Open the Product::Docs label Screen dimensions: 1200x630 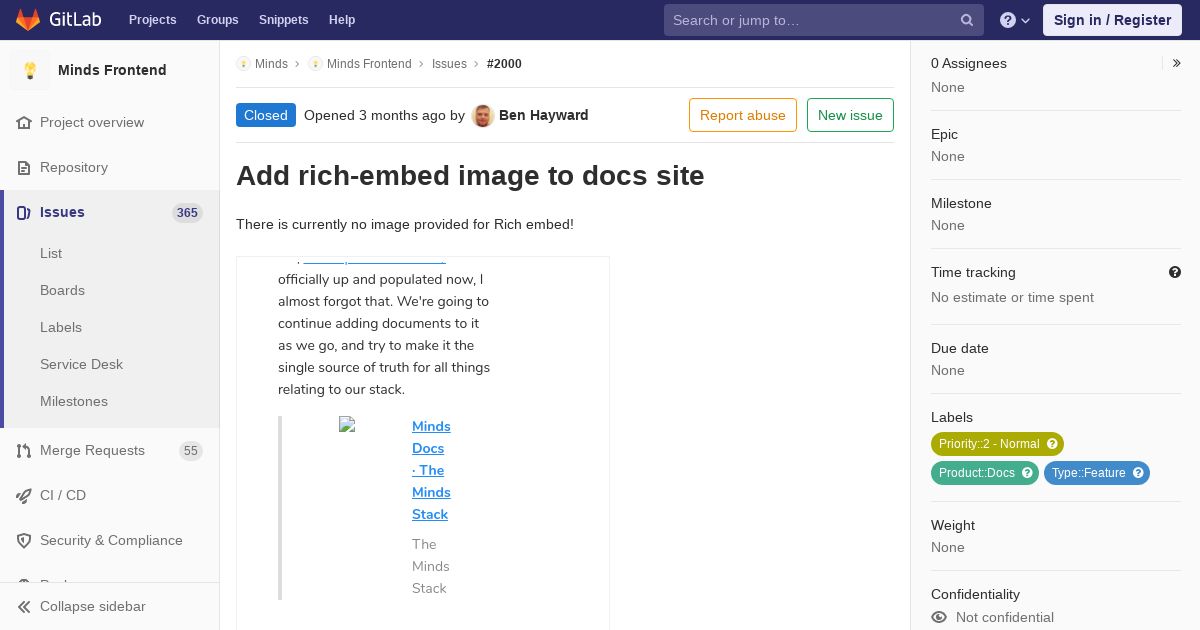point(977,473)
